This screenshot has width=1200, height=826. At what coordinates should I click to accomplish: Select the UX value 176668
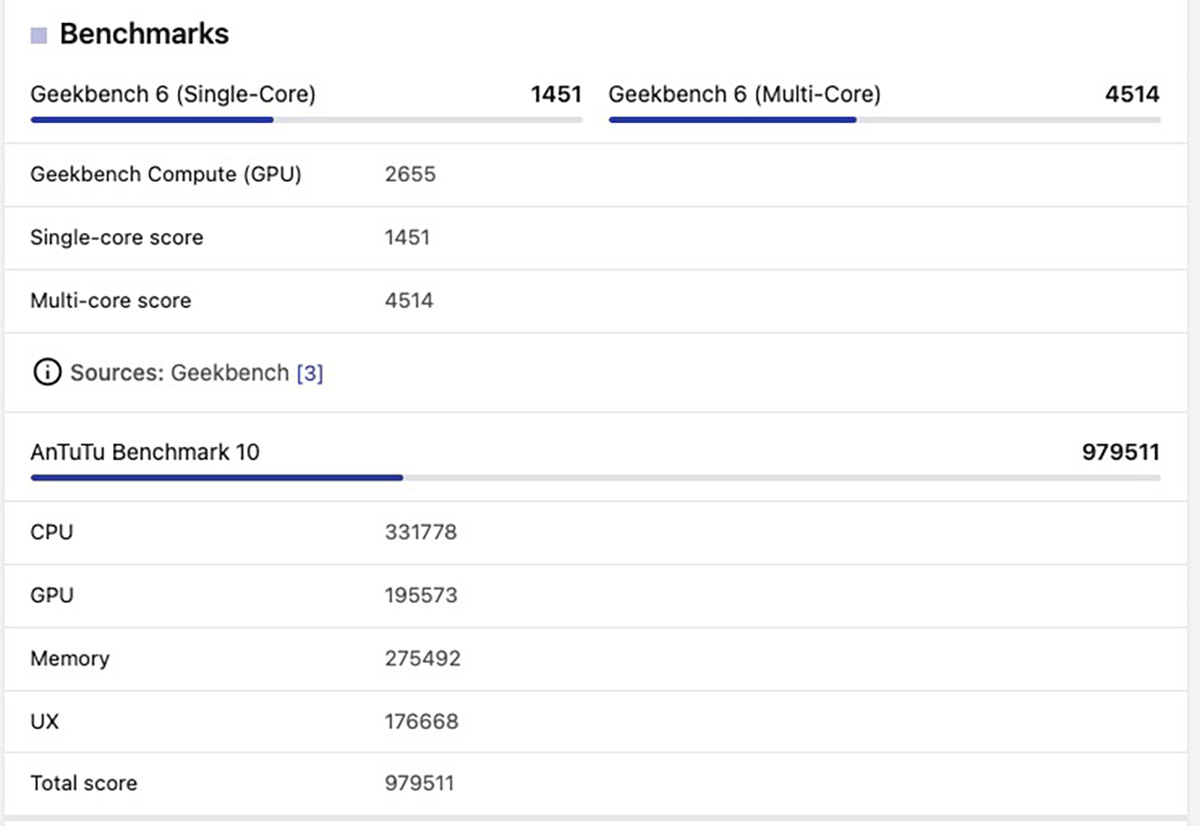422,721
